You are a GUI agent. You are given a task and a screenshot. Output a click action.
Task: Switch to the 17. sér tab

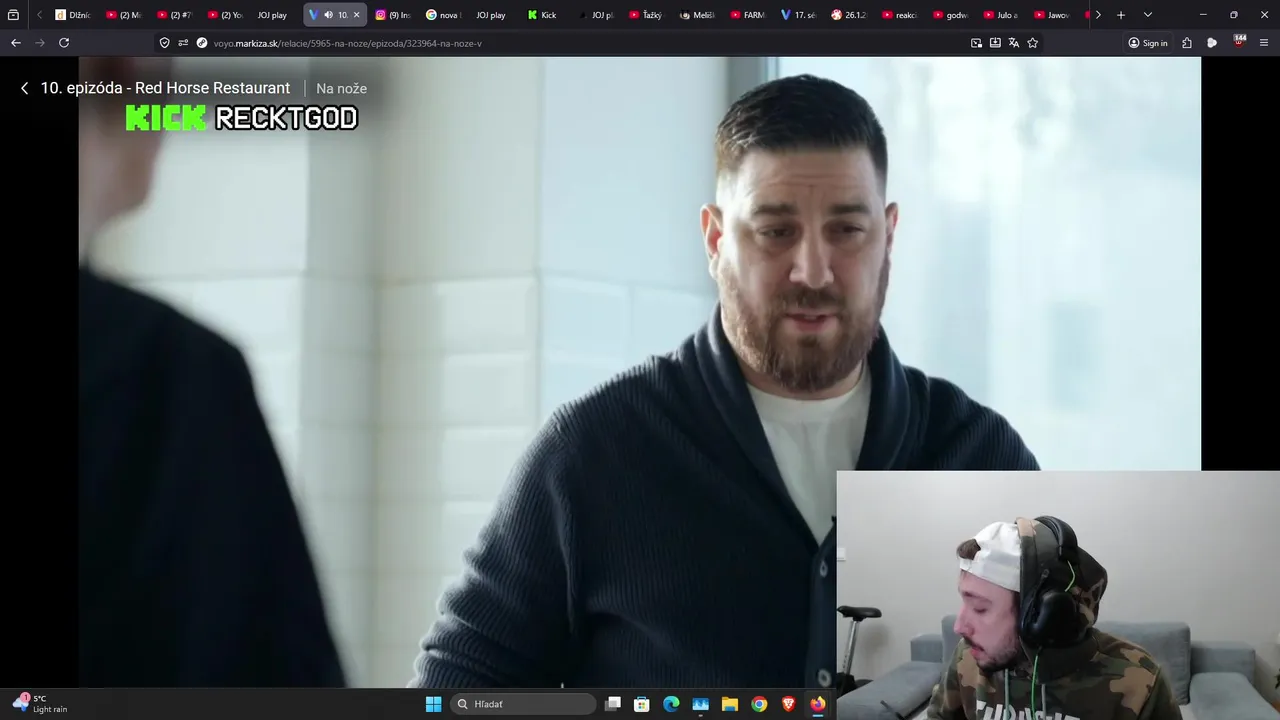pyautogui.click(x=799, y=15)
